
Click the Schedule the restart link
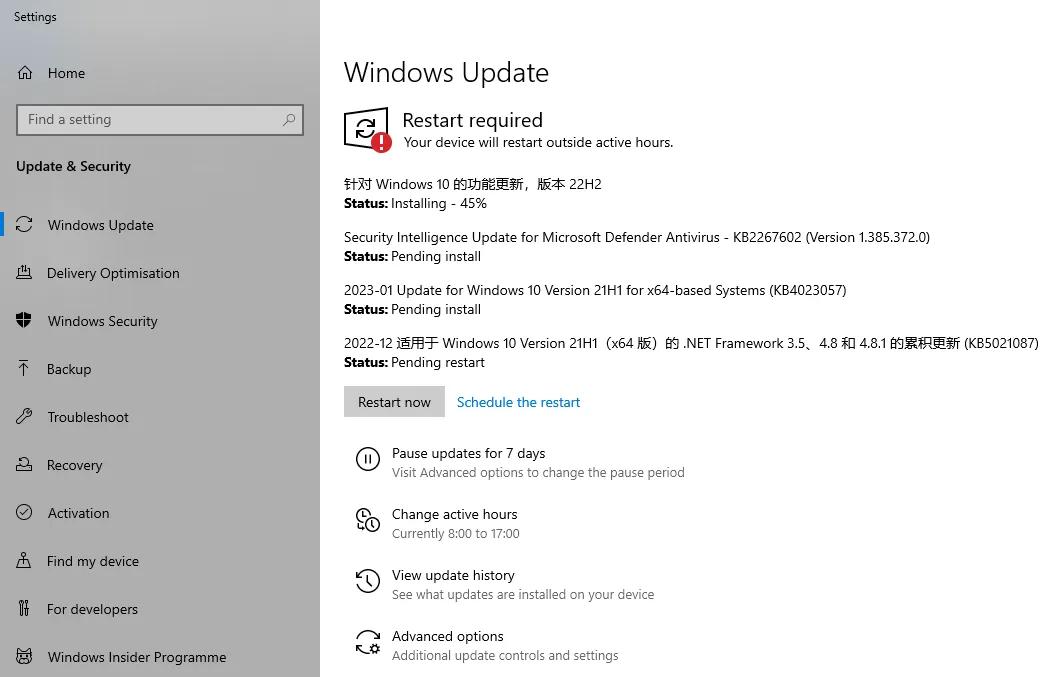[x=518, y=402]
